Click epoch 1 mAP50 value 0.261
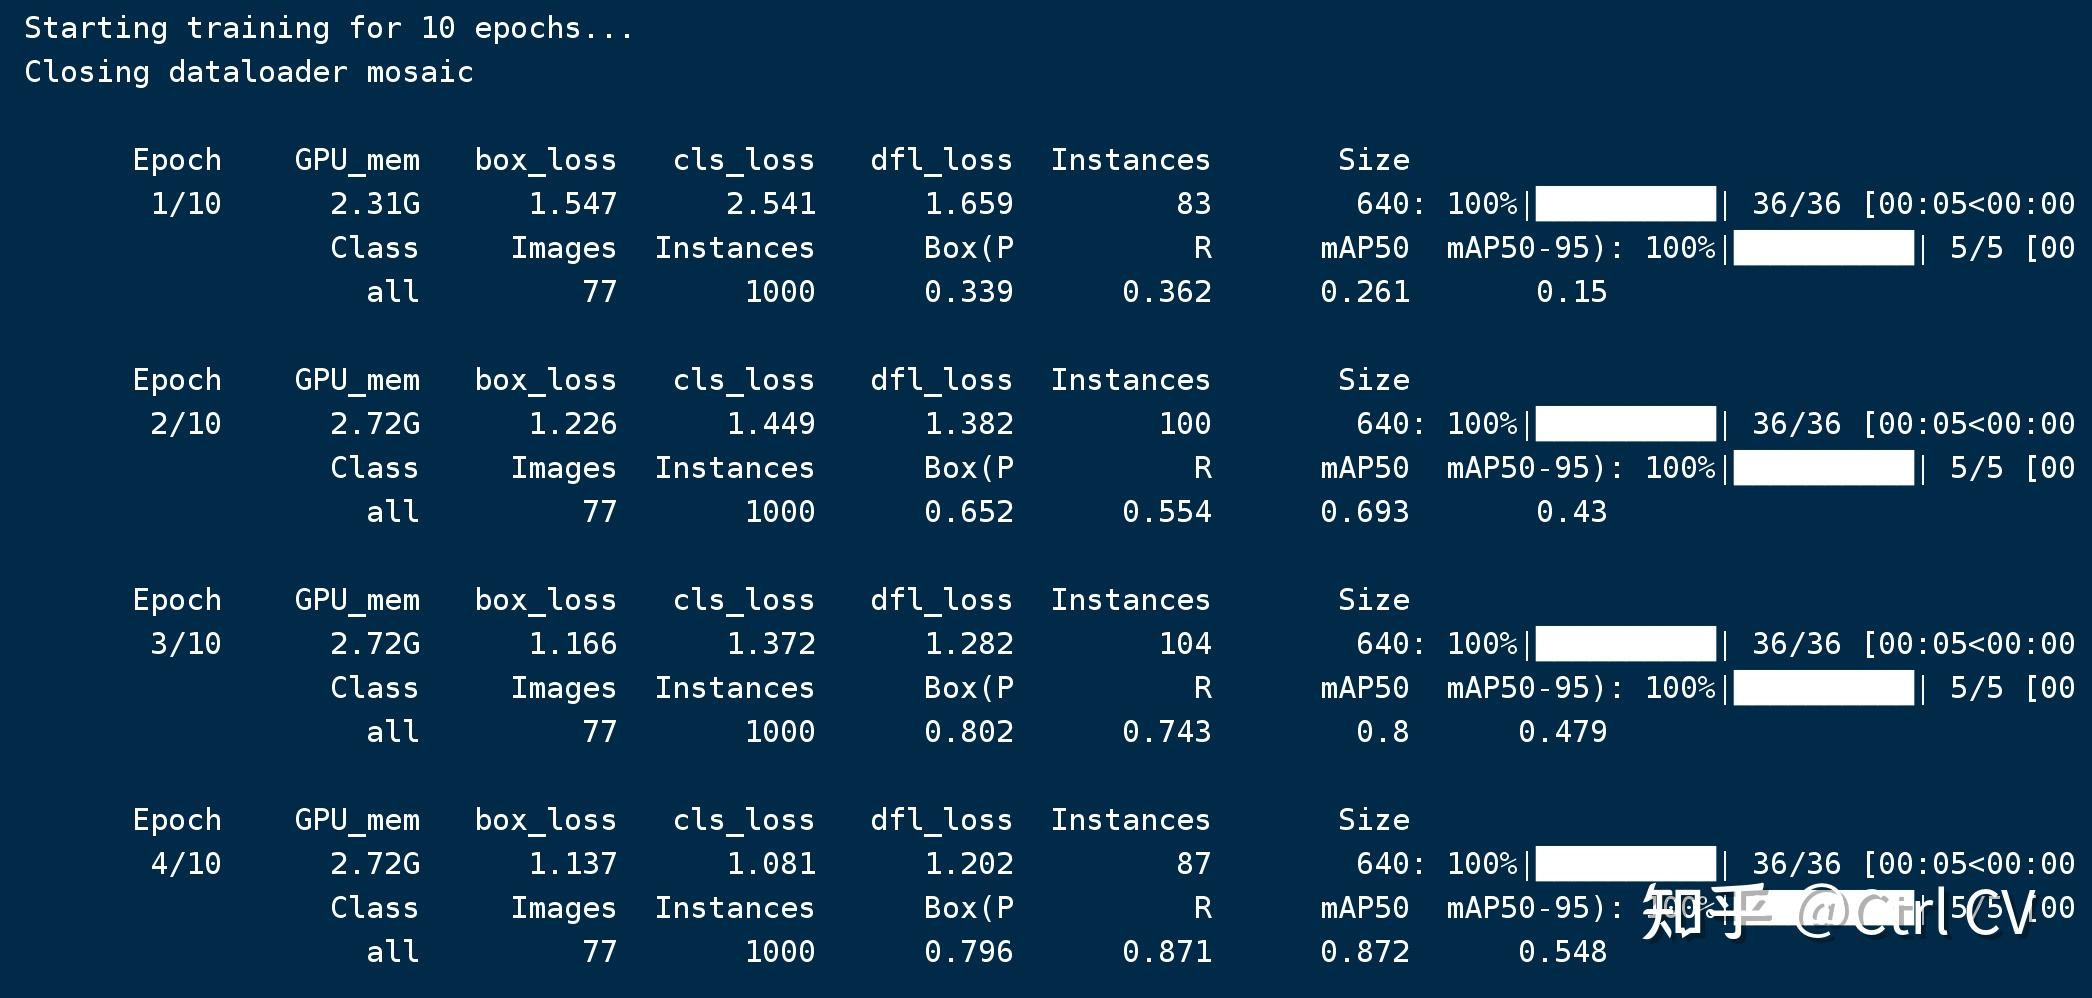 pyautogui.click(x=1365, y=292)
